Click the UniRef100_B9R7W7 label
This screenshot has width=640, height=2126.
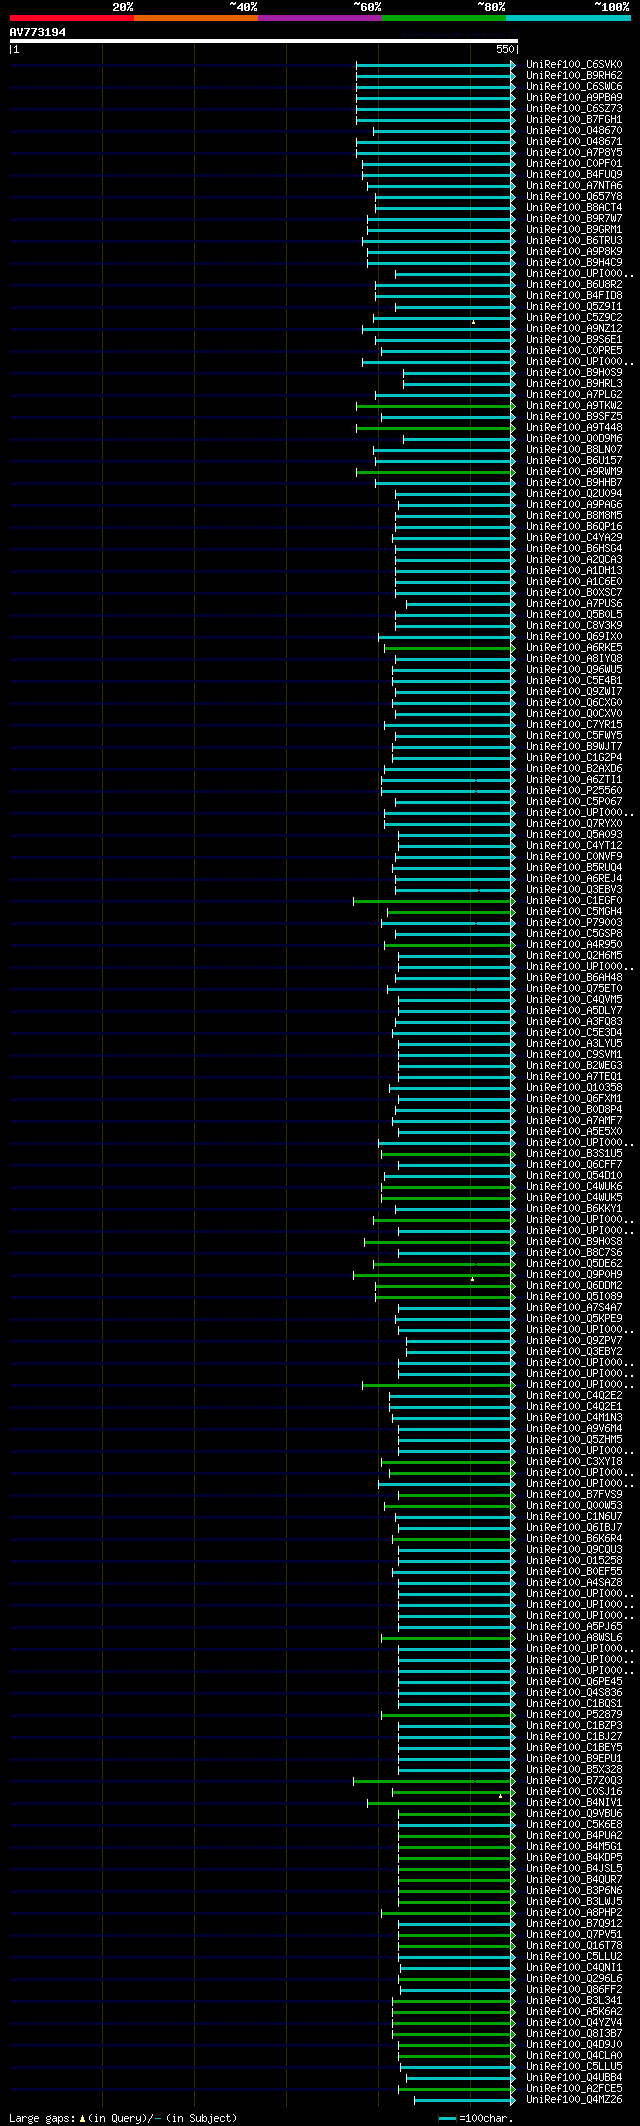pos(574,219)
